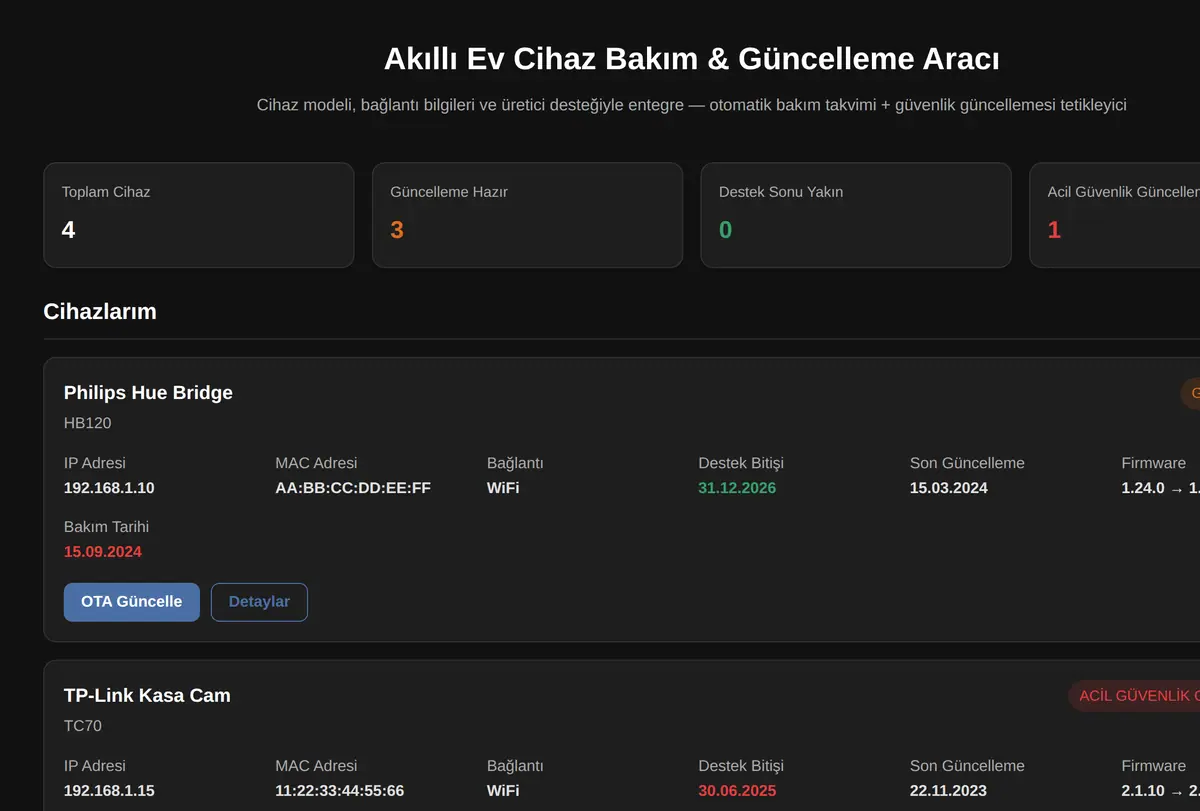Click firmware version 1.24.0 on Philips Hue
The height and width of the screenshot is (811, 1200).
1143,488
